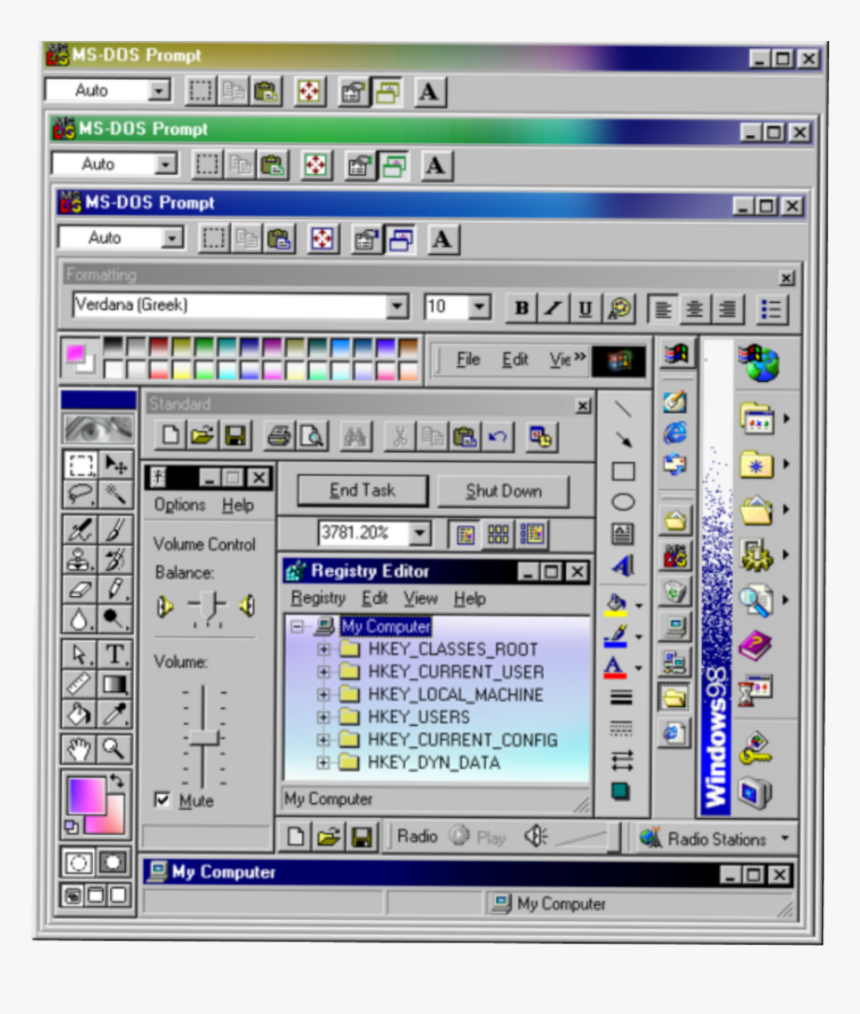Select the Magic Wand tool
Viewport: 860px width, 1014px height.
tap(115, 493)
